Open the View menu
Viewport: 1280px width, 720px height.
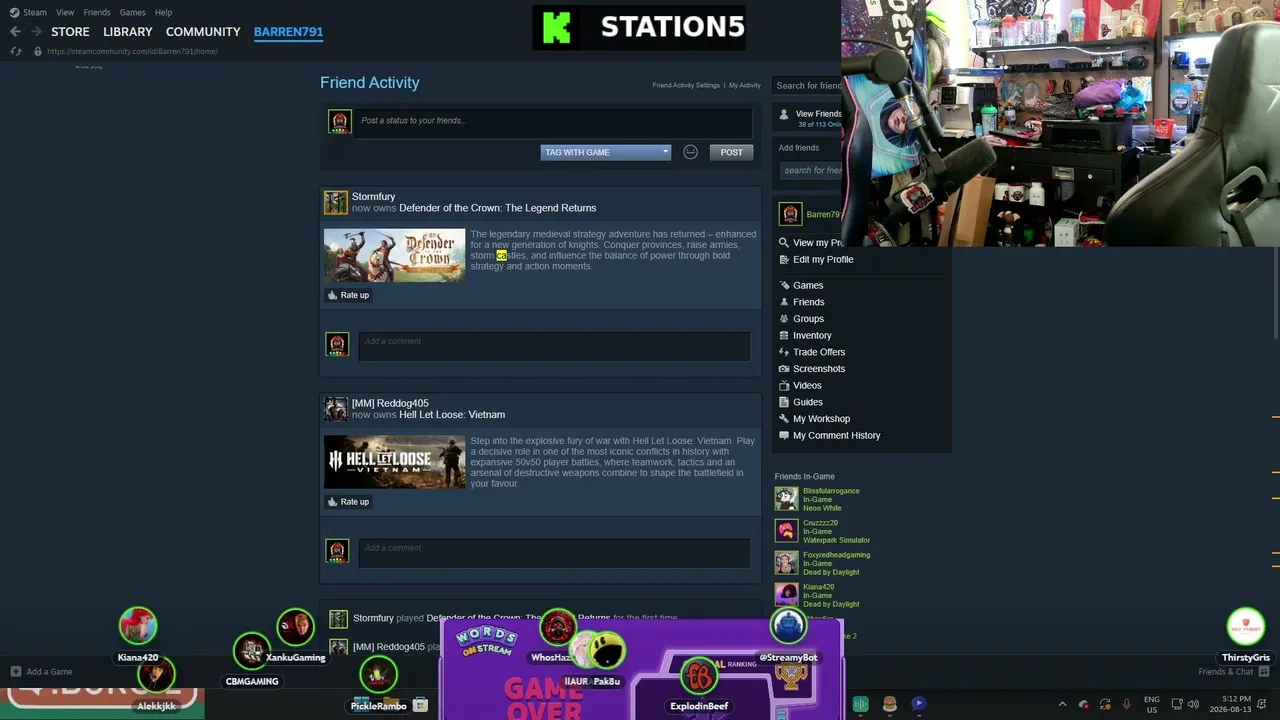coord(65,12)
